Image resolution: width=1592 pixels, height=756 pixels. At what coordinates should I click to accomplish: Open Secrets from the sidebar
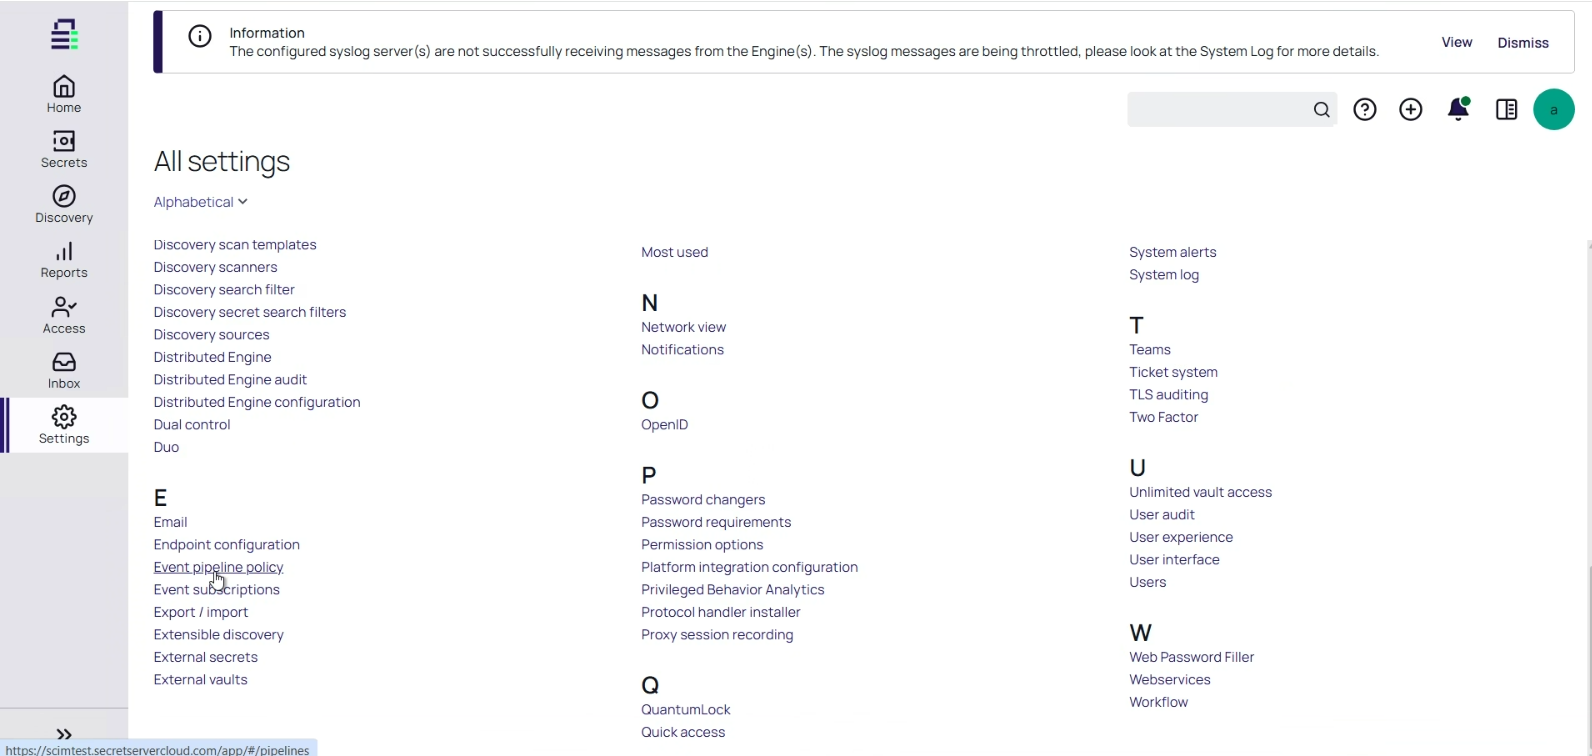(64, 149)
